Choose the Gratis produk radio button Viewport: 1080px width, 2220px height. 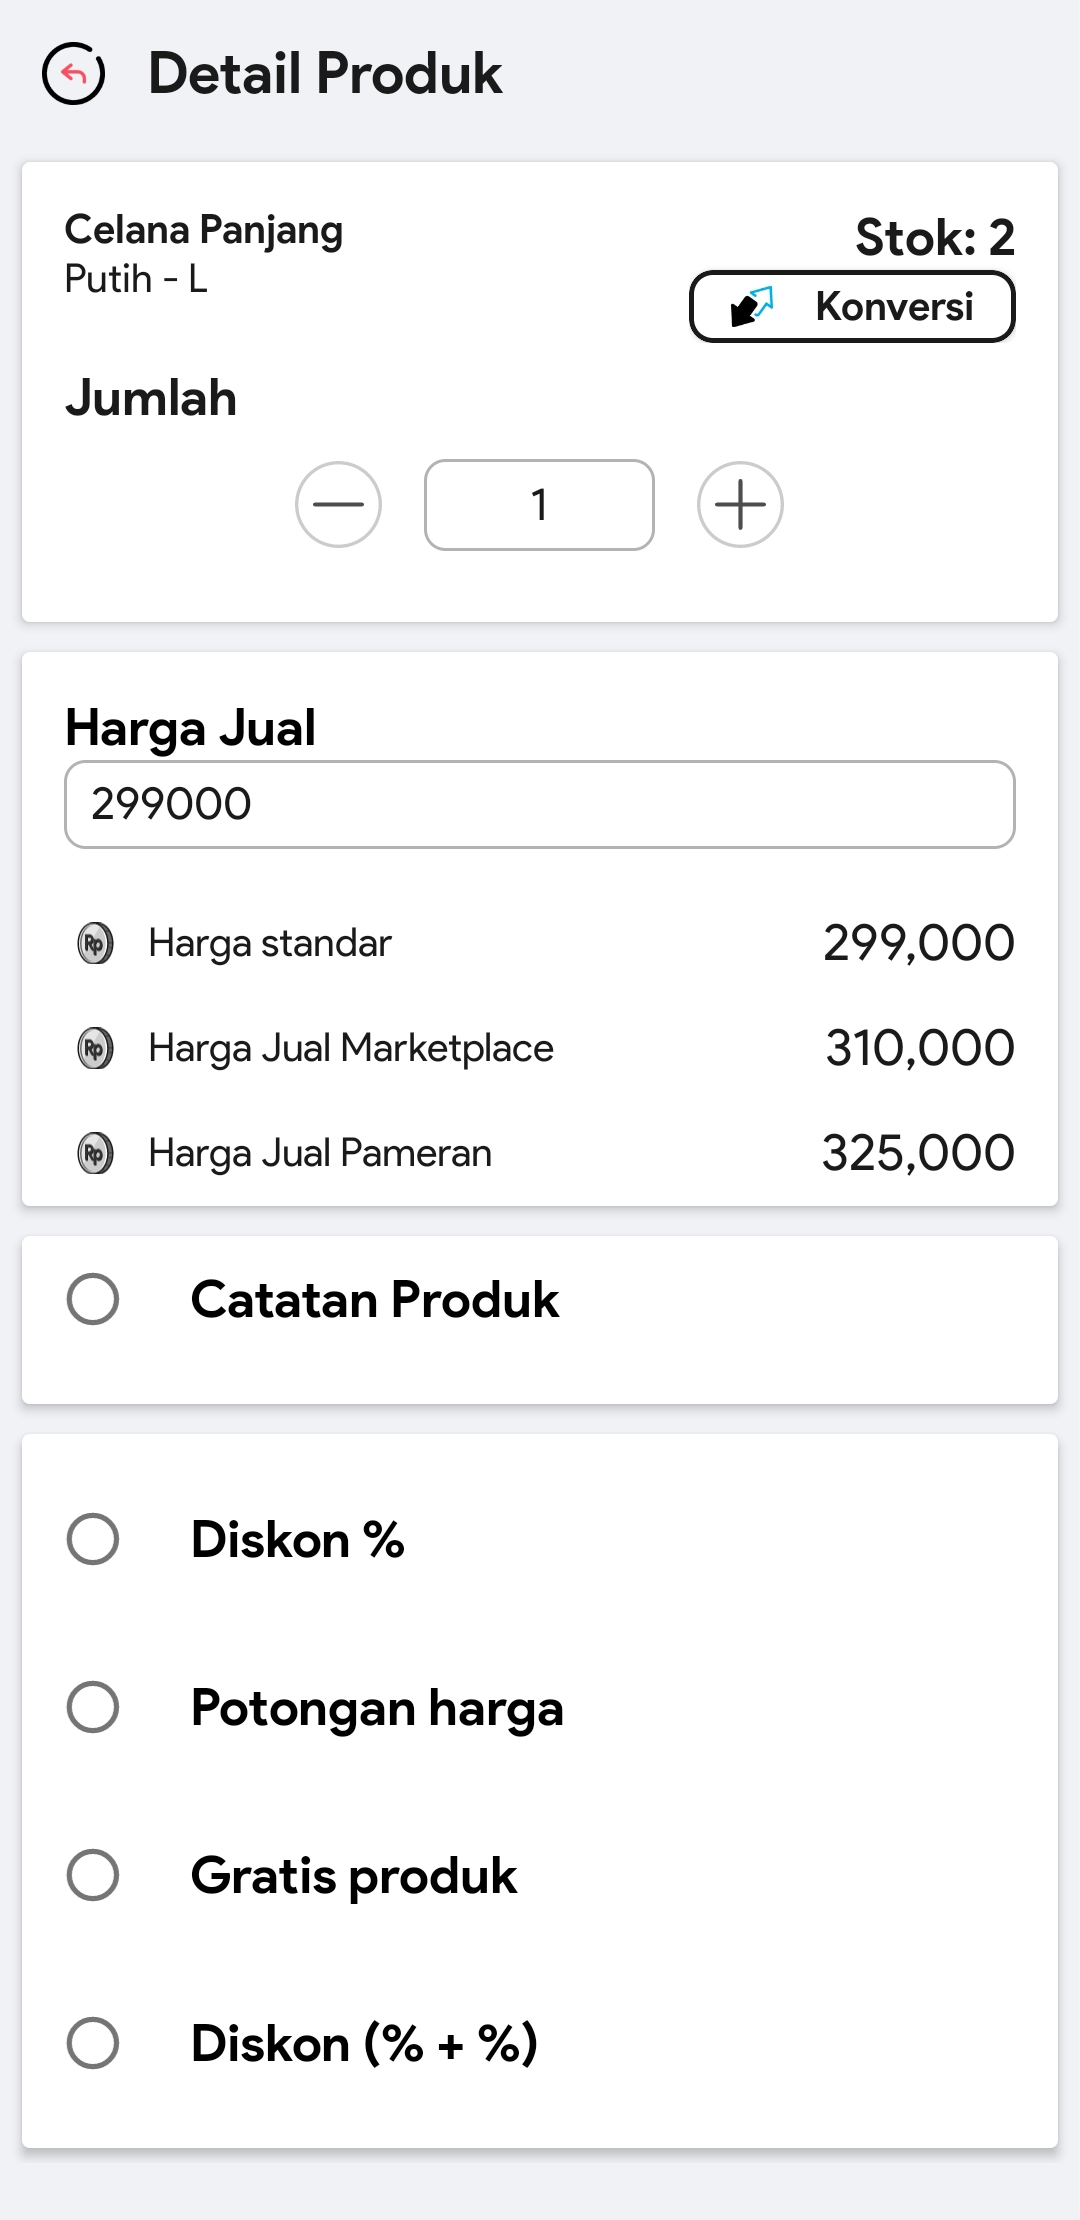93,1874
